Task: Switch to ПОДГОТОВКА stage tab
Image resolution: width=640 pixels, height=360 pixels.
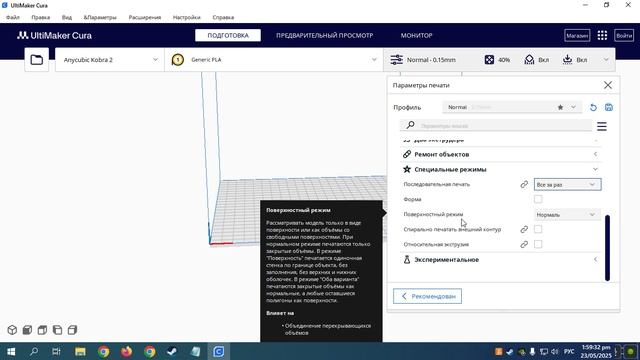Action: (228, 36)
